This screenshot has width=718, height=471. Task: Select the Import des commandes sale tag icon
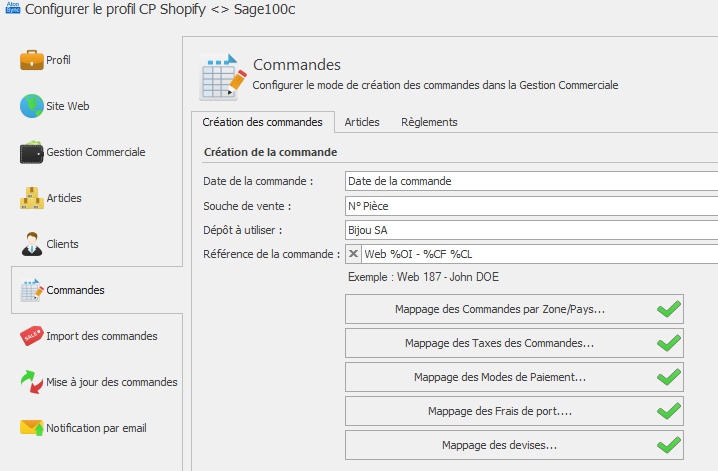tap(32, 336)
